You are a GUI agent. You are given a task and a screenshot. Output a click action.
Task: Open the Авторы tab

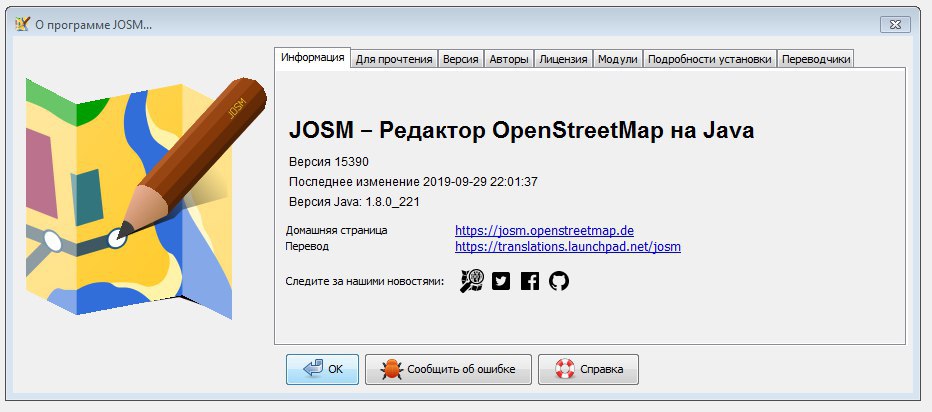[x=509, y=59]
